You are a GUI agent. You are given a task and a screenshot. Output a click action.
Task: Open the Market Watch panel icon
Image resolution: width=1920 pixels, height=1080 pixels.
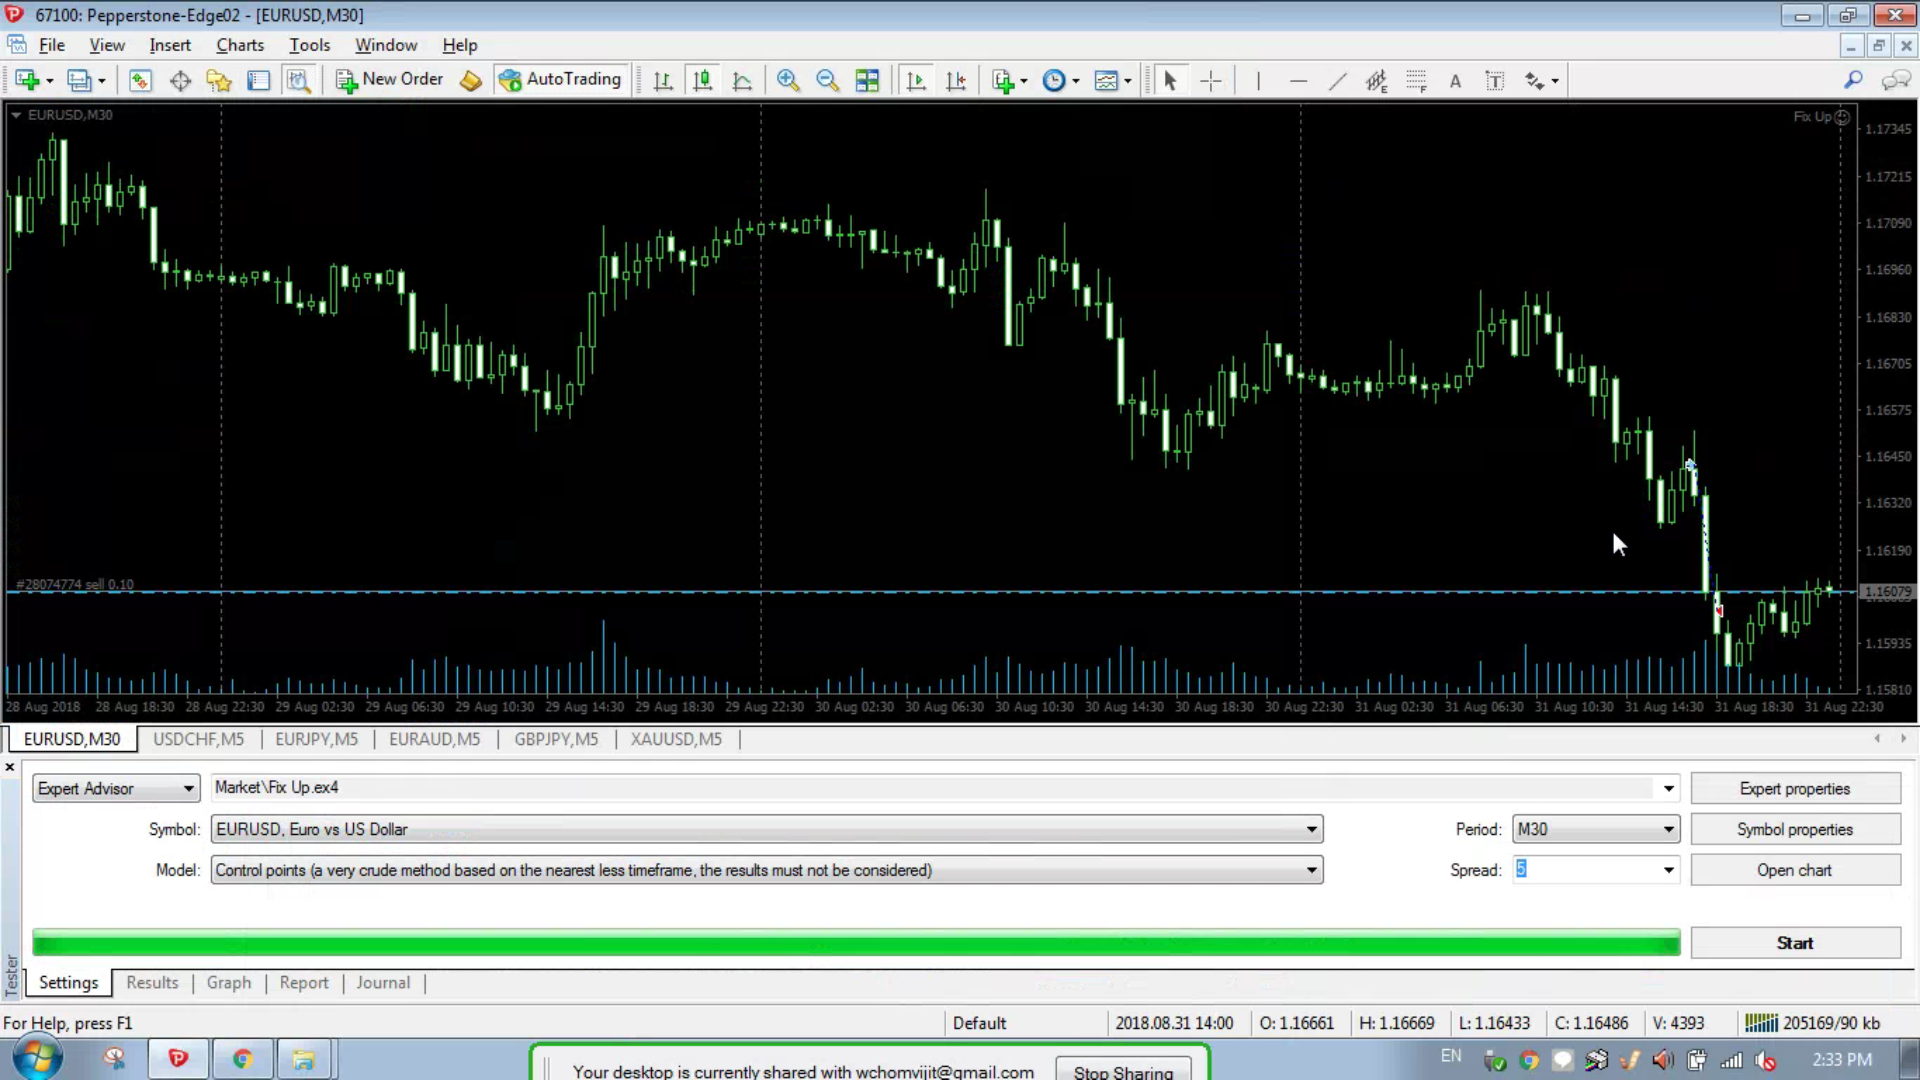[x=140, y=81]
